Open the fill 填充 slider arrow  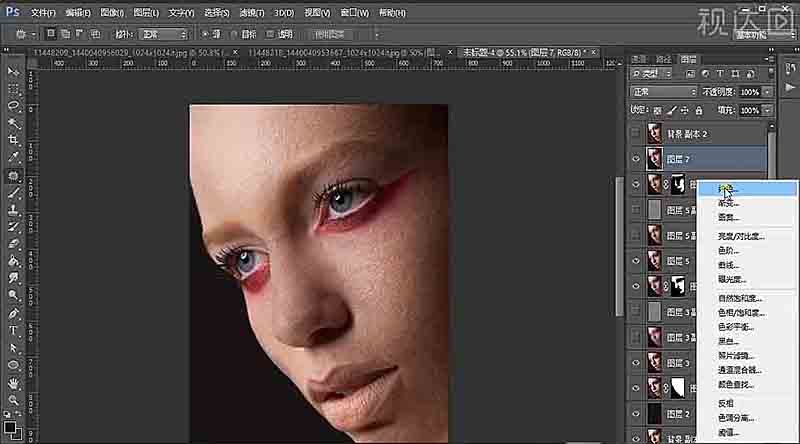767,110
